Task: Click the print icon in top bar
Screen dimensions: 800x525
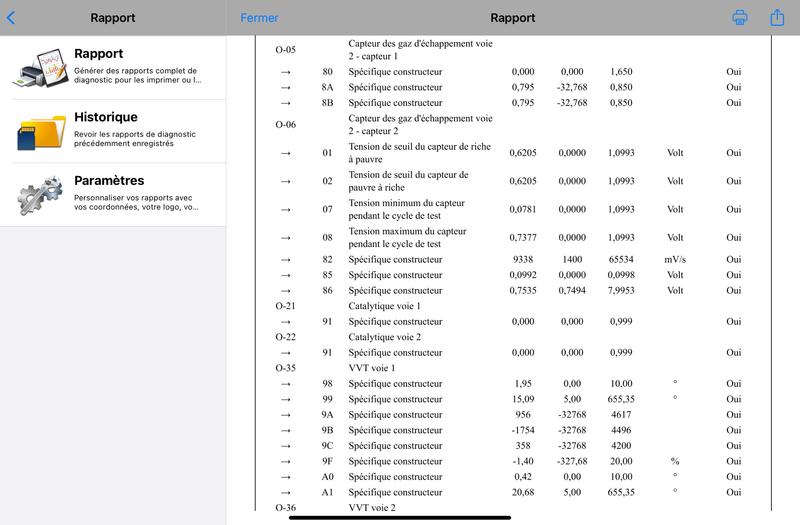Action: 740,17
